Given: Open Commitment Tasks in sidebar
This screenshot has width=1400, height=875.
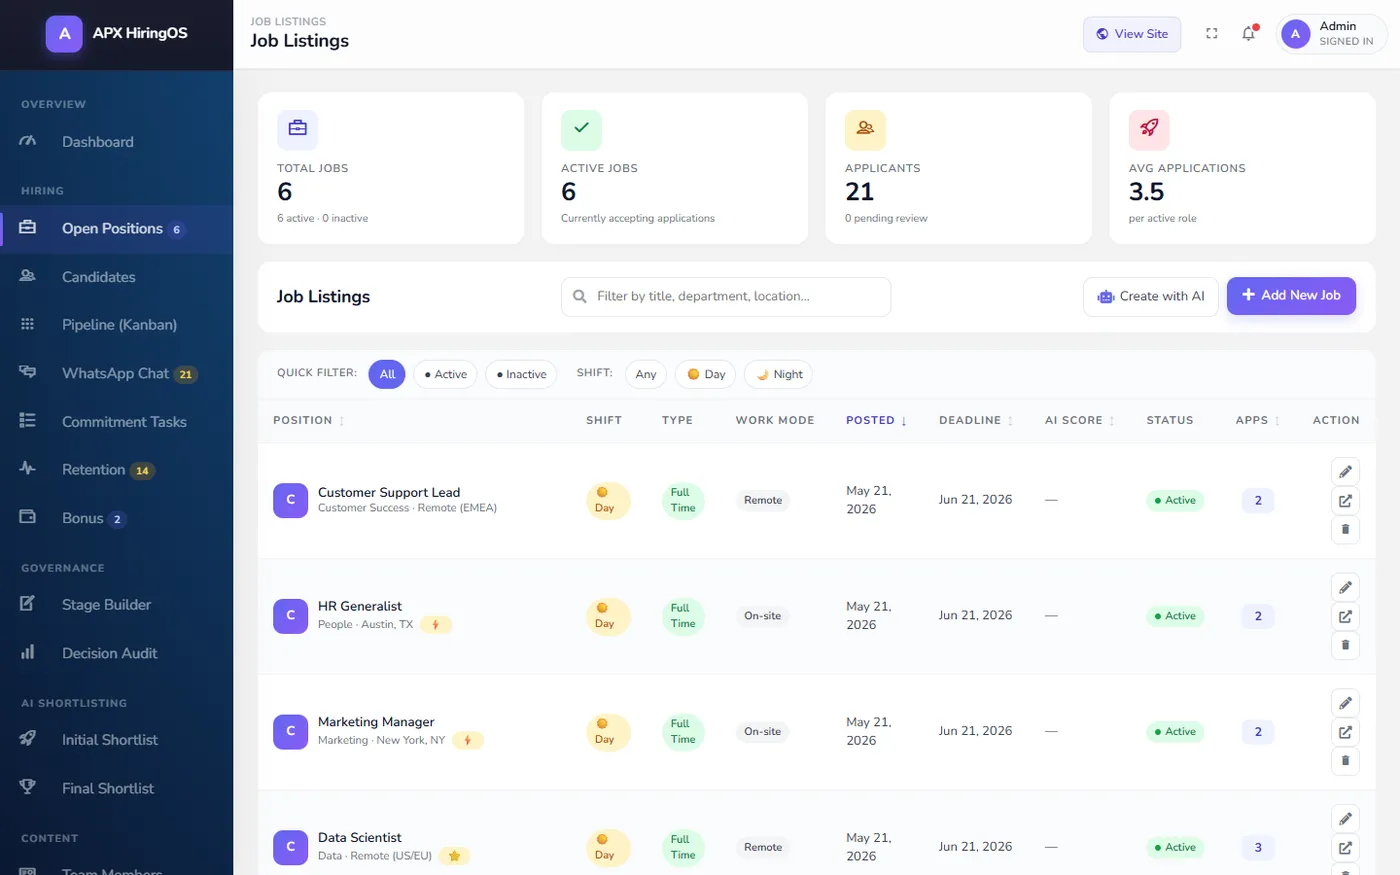Looking at the screenshot, I should point(116,422).
